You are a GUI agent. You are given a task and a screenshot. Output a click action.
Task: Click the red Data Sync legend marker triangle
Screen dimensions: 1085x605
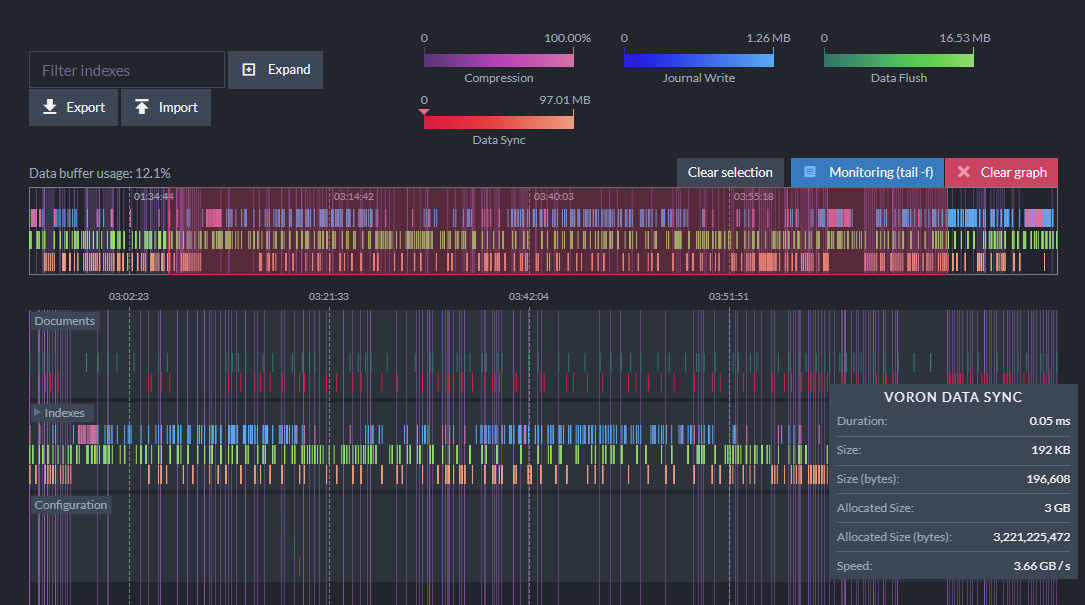424,112
